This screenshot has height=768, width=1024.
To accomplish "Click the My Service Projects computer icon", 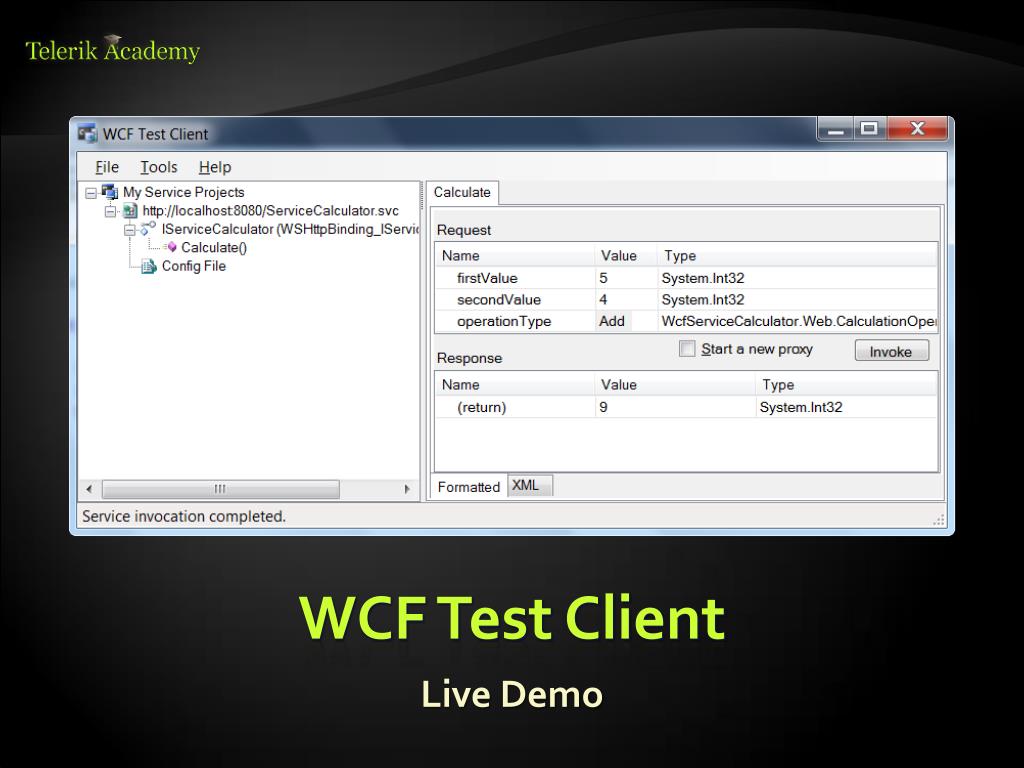I will pyautogui.click(x=110, y=192).
